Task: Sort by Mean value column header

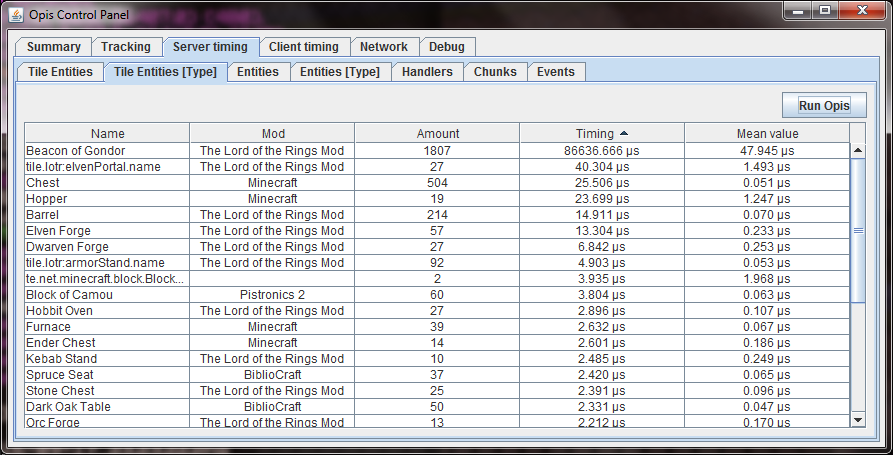Action: tap(767, 133)
